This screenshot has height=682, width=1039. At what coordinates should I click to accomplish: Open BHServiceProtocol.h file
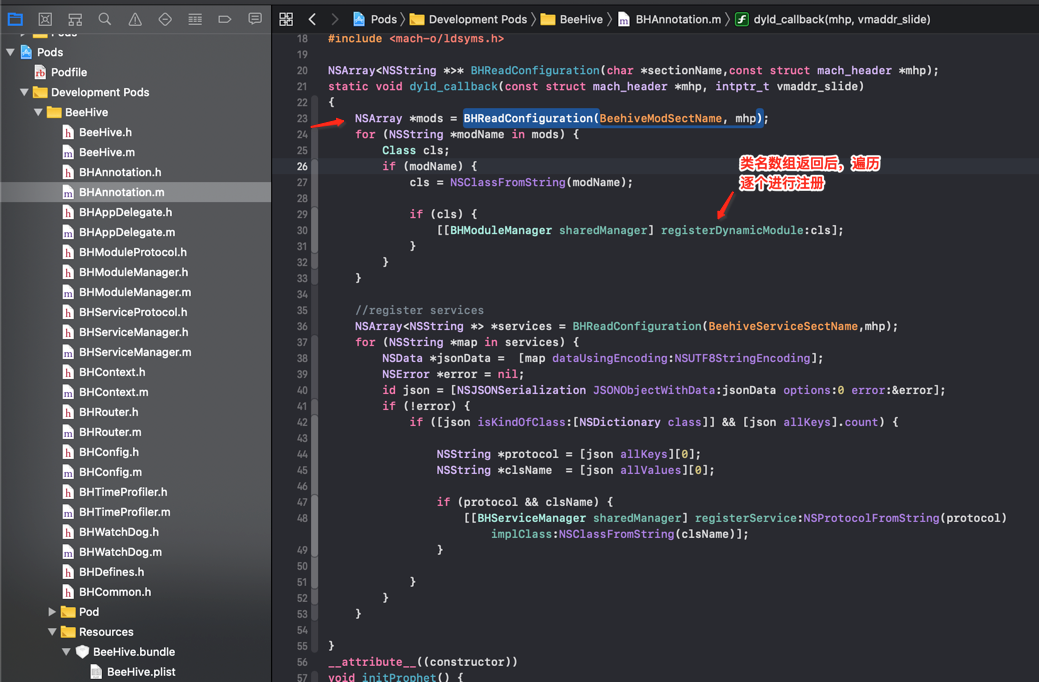click(x=133, y=312)
